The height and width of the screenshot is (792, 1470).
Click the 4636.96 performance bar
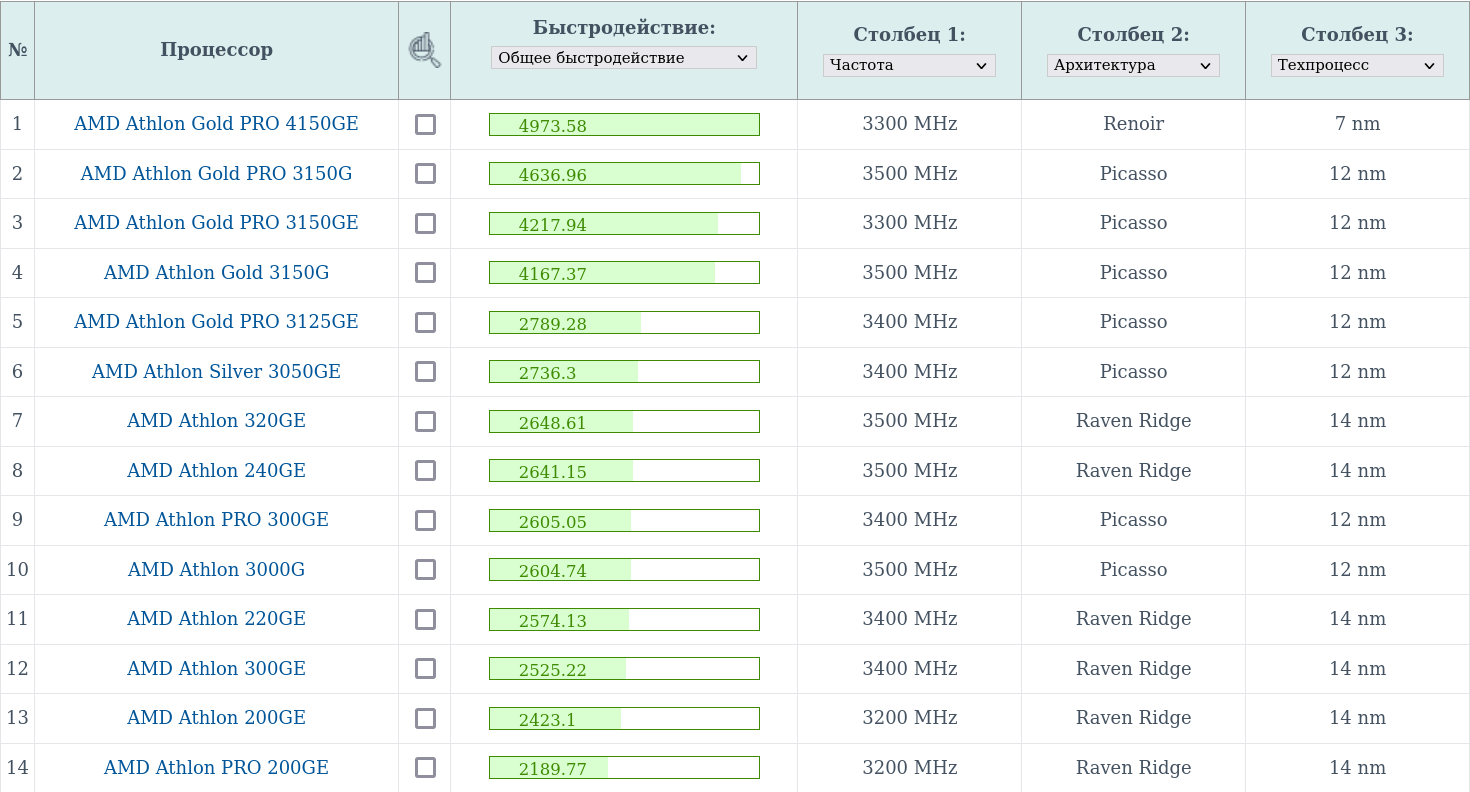point(624,174)
